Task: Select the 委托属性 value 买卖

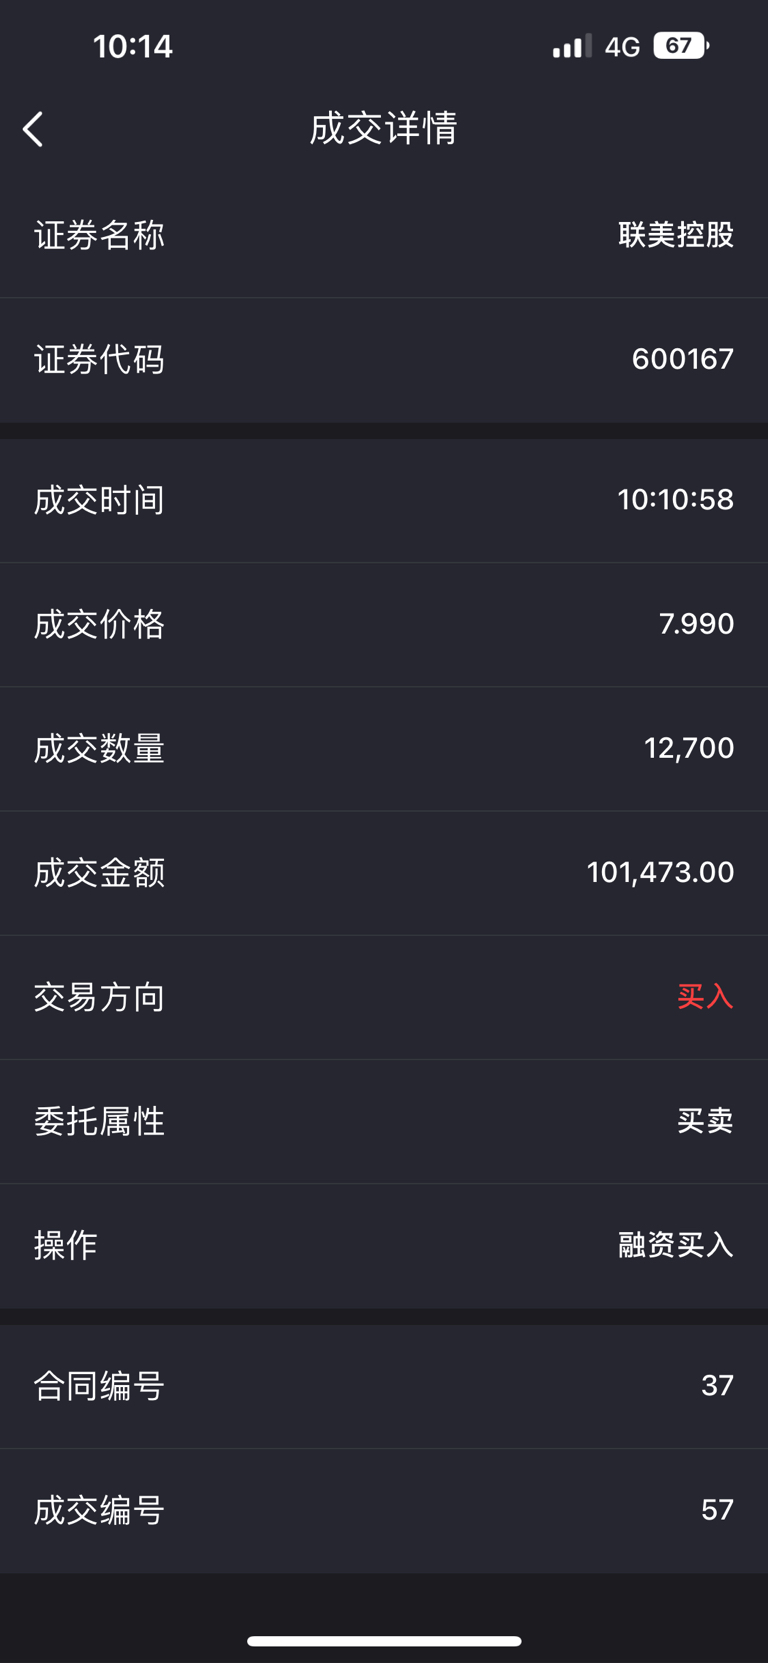Action: 705,1121
